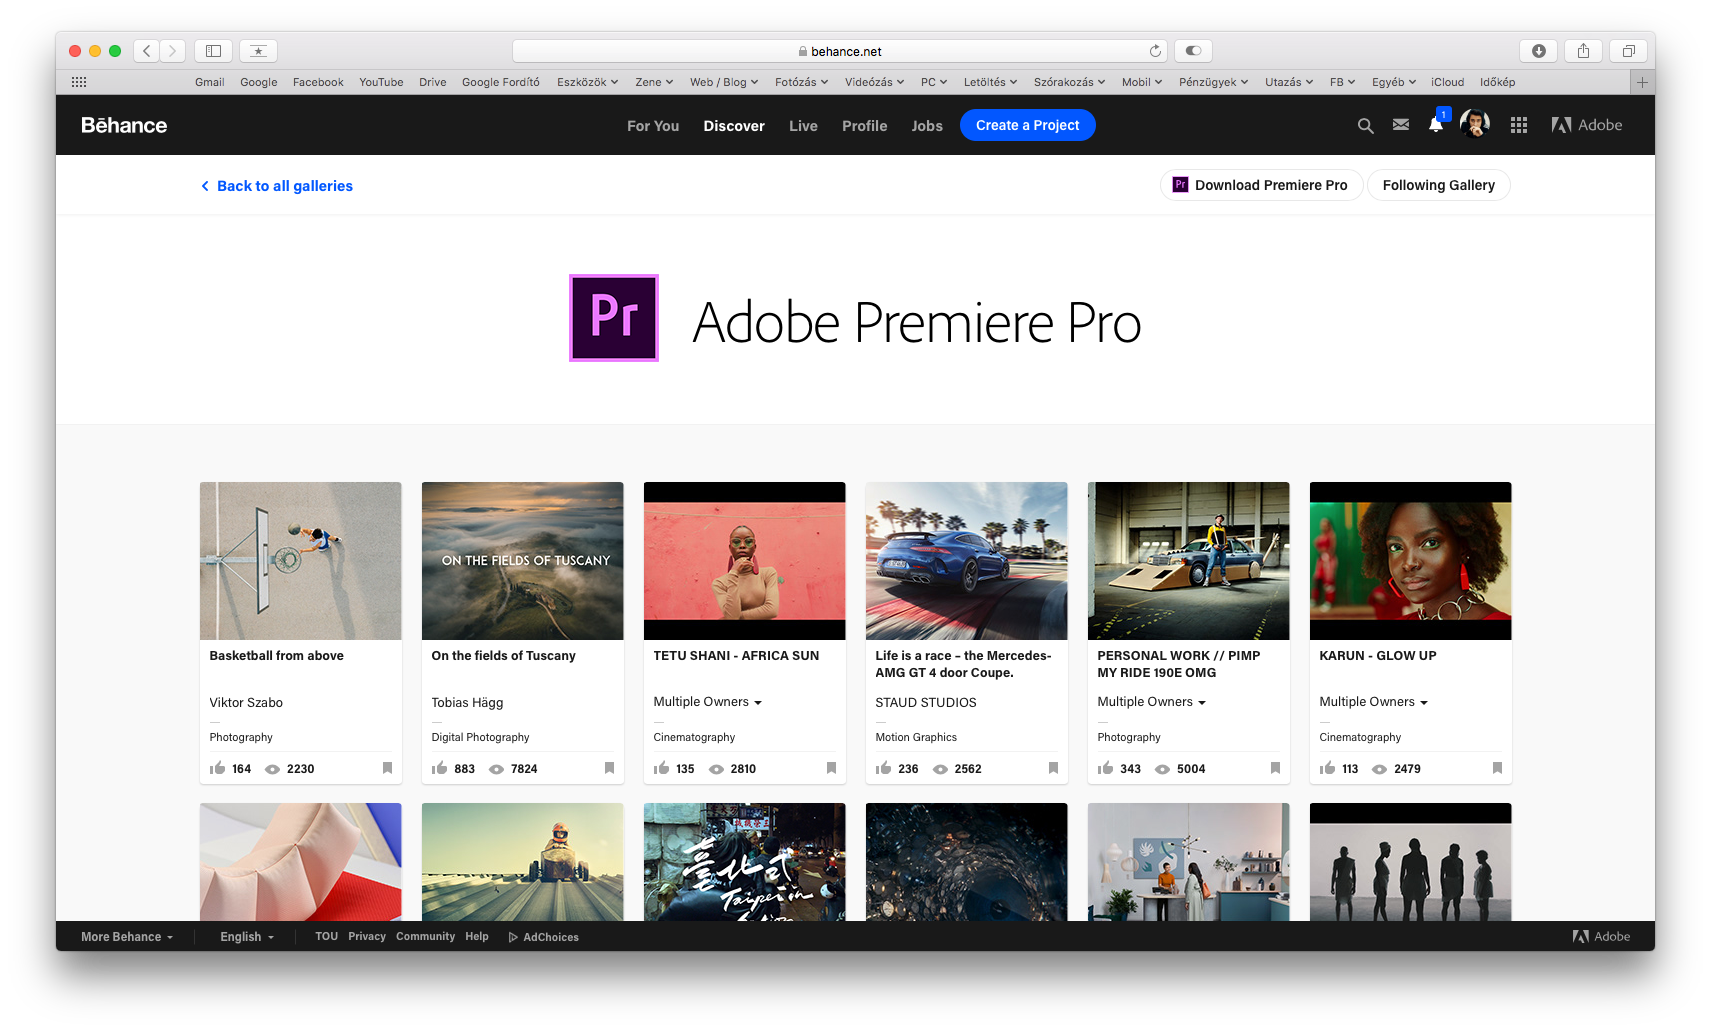The width and height of the screenshot is (1711, 1031).
Task: Open the messages envelope icon
Action: (1401, 125)
